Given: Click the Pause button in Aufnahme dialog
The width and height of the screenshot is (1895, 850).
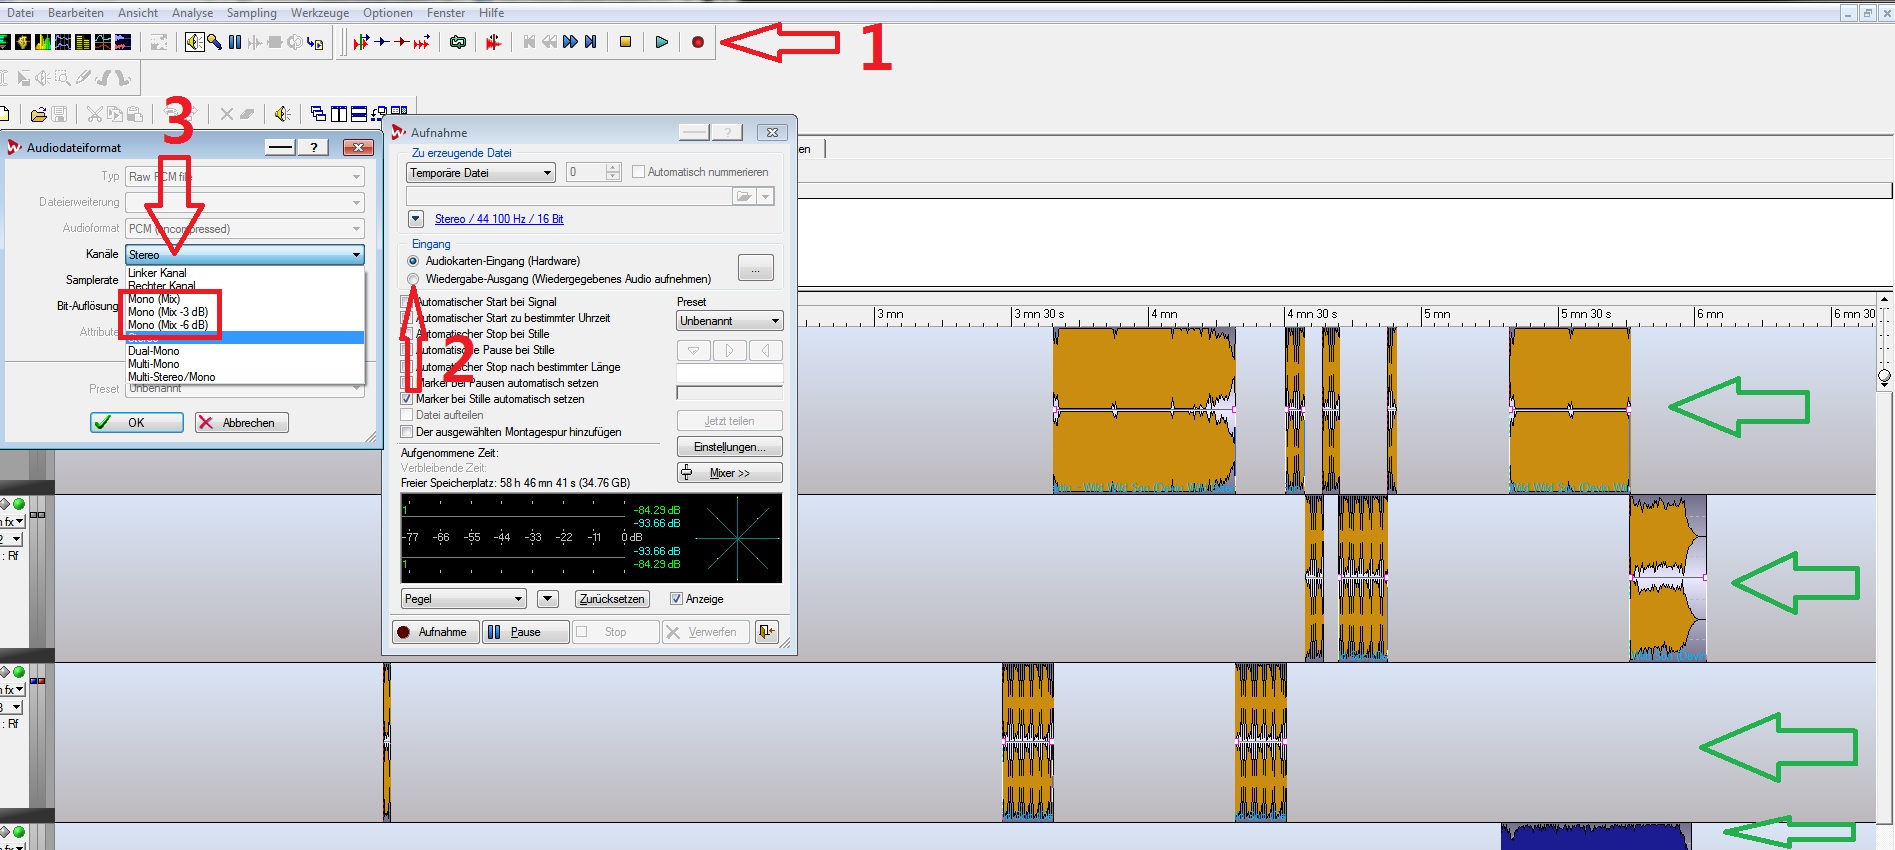Looking at the screenshot, I should (x=526, y=632).
